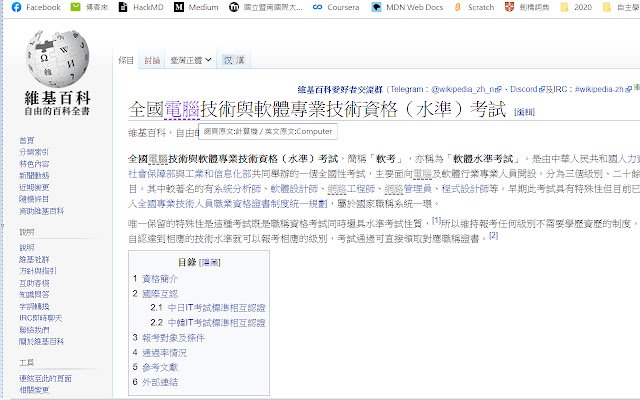This screenshot has width=640, height=400.
Task: Expand the 臺灣正體 language variant dropdown
Action: (191, 60)
